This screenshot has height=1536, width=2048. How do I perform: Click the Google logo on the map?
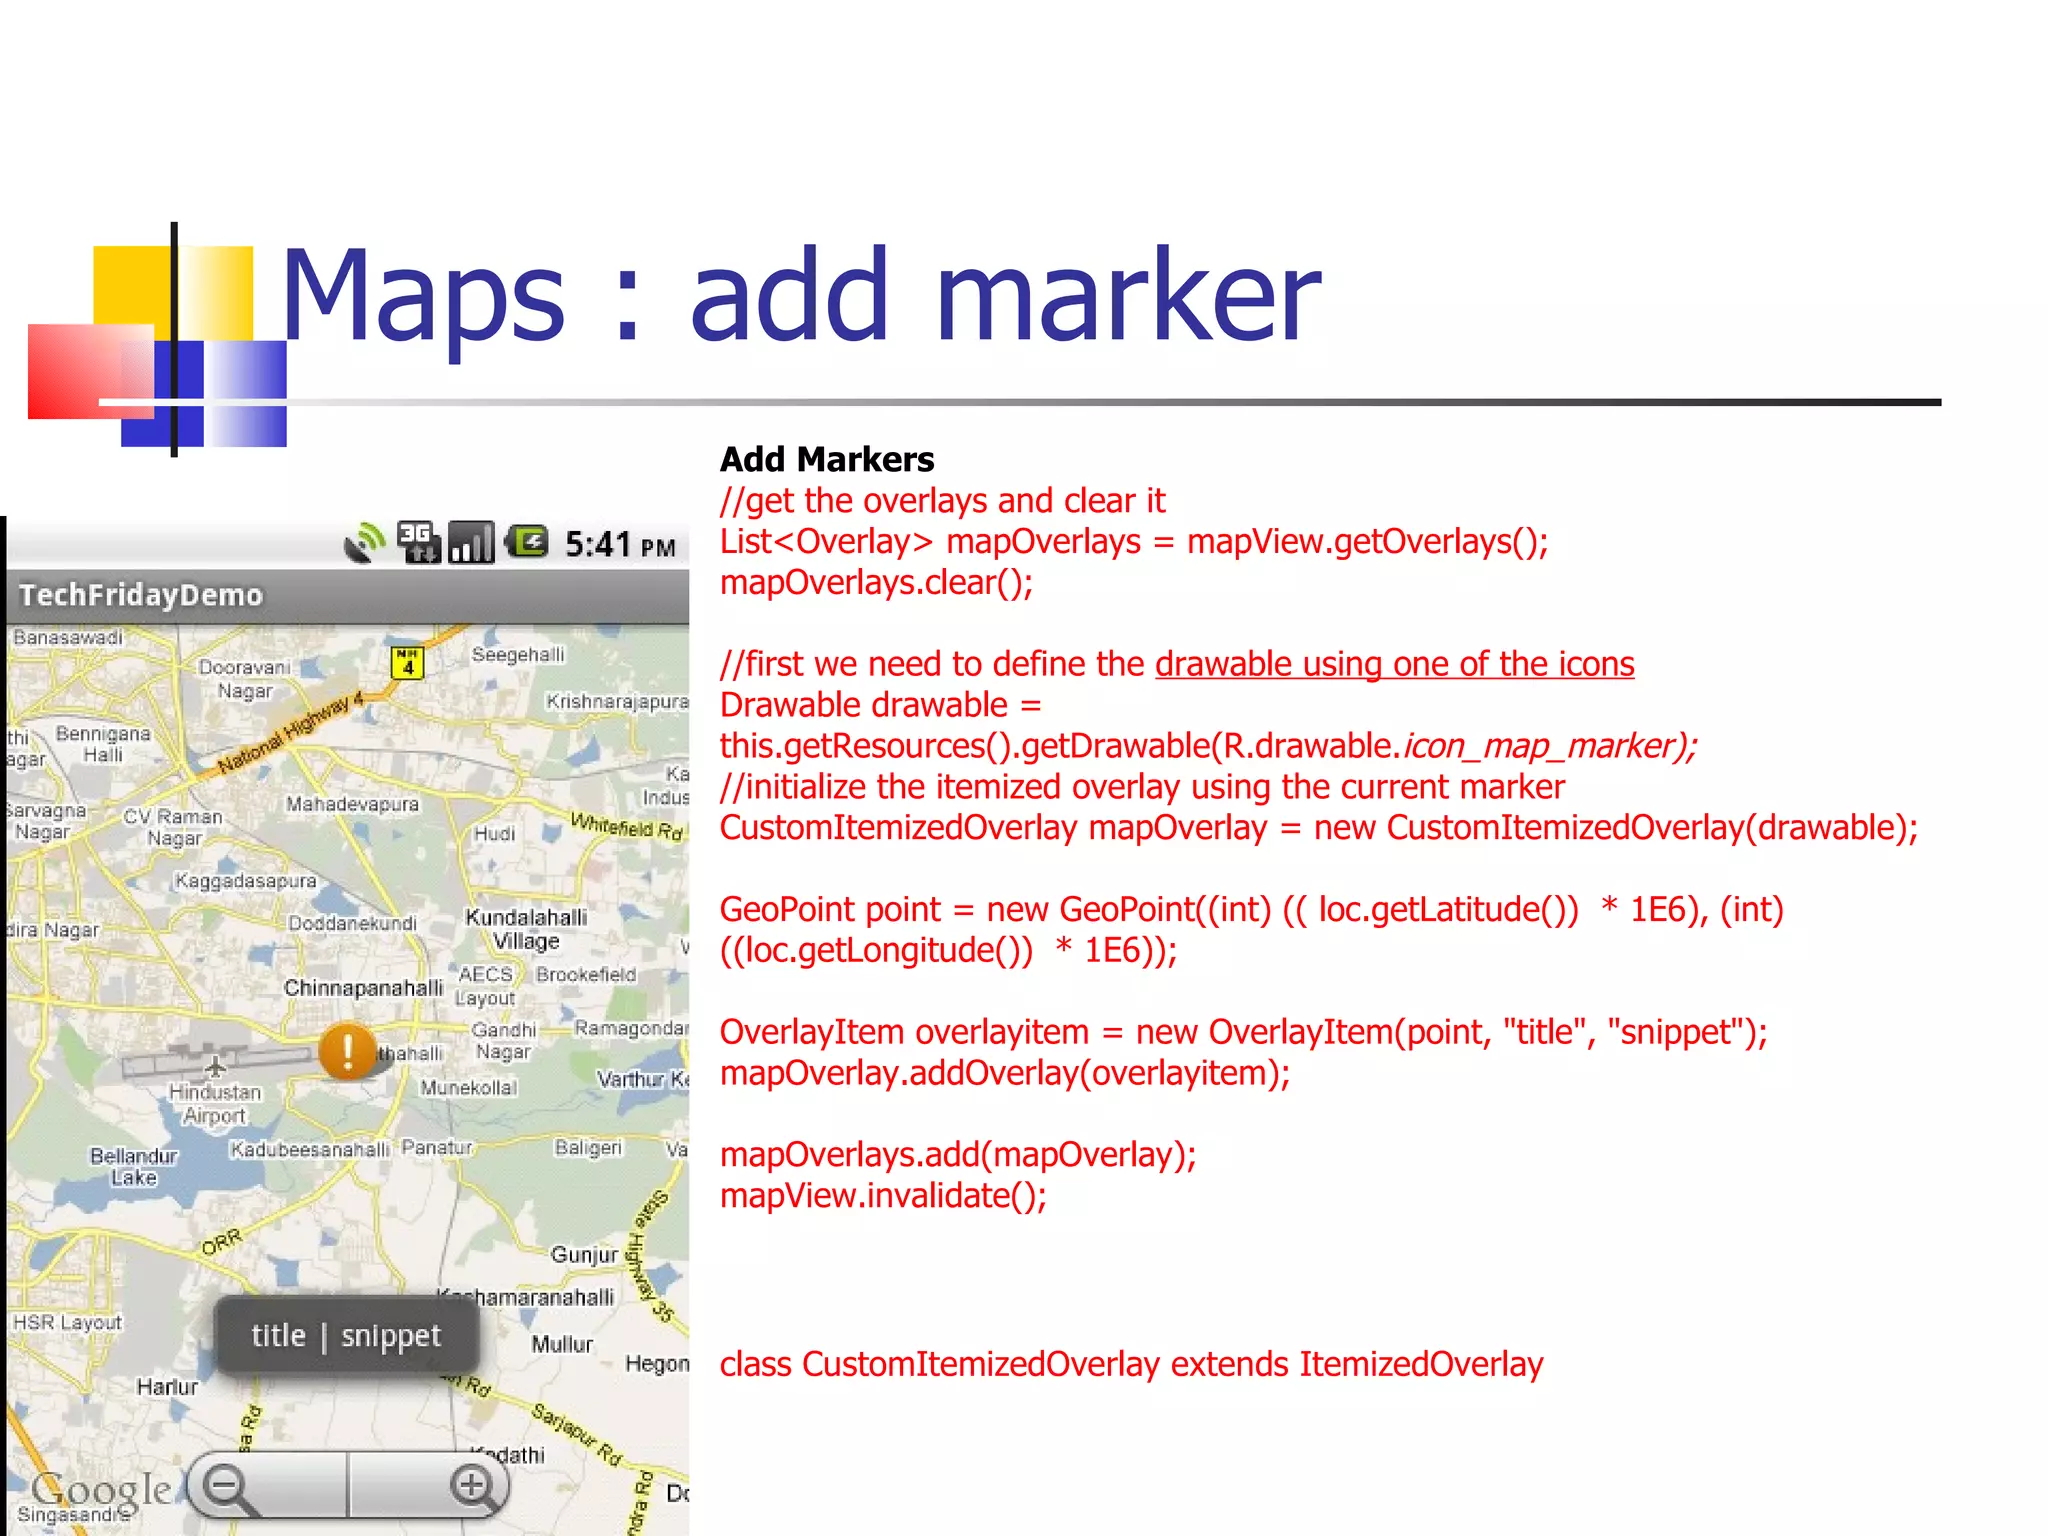tap(100, 1489)
